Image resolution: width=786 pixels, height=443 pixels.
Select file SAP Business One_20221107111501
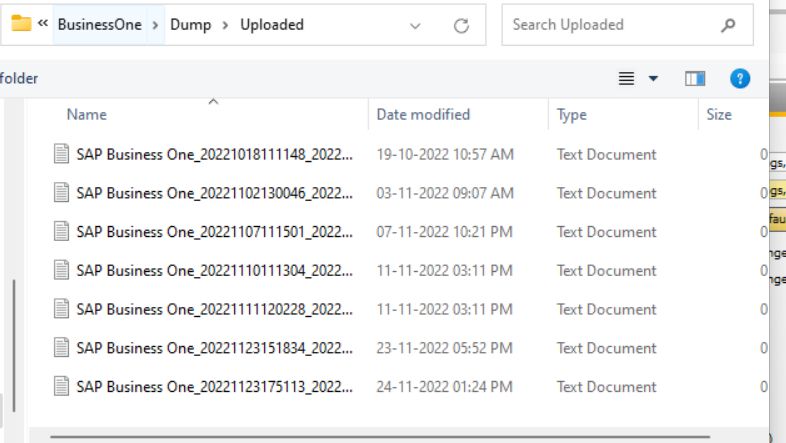coord(215,232)
